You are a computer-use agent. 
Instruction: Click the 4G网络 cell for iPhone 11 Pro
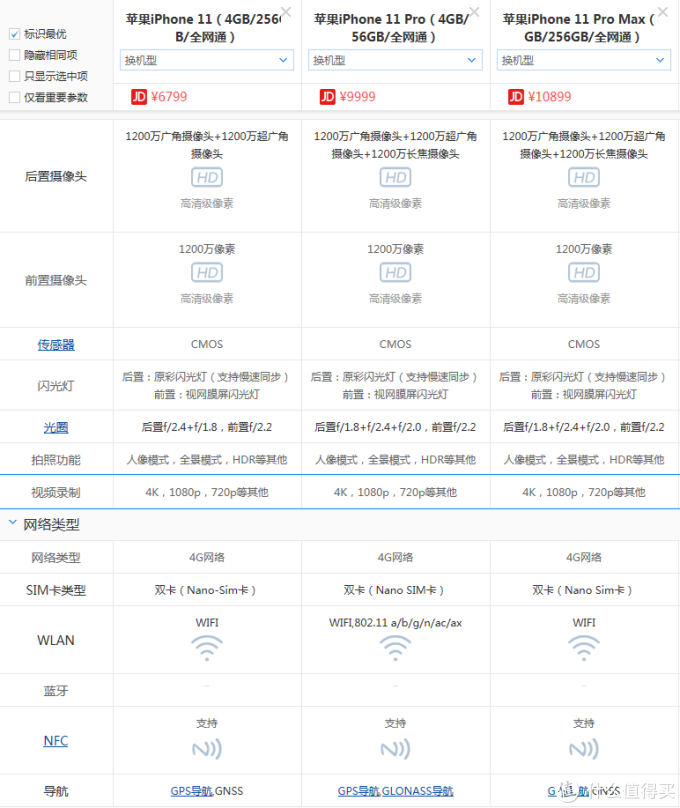coord(396,558)
